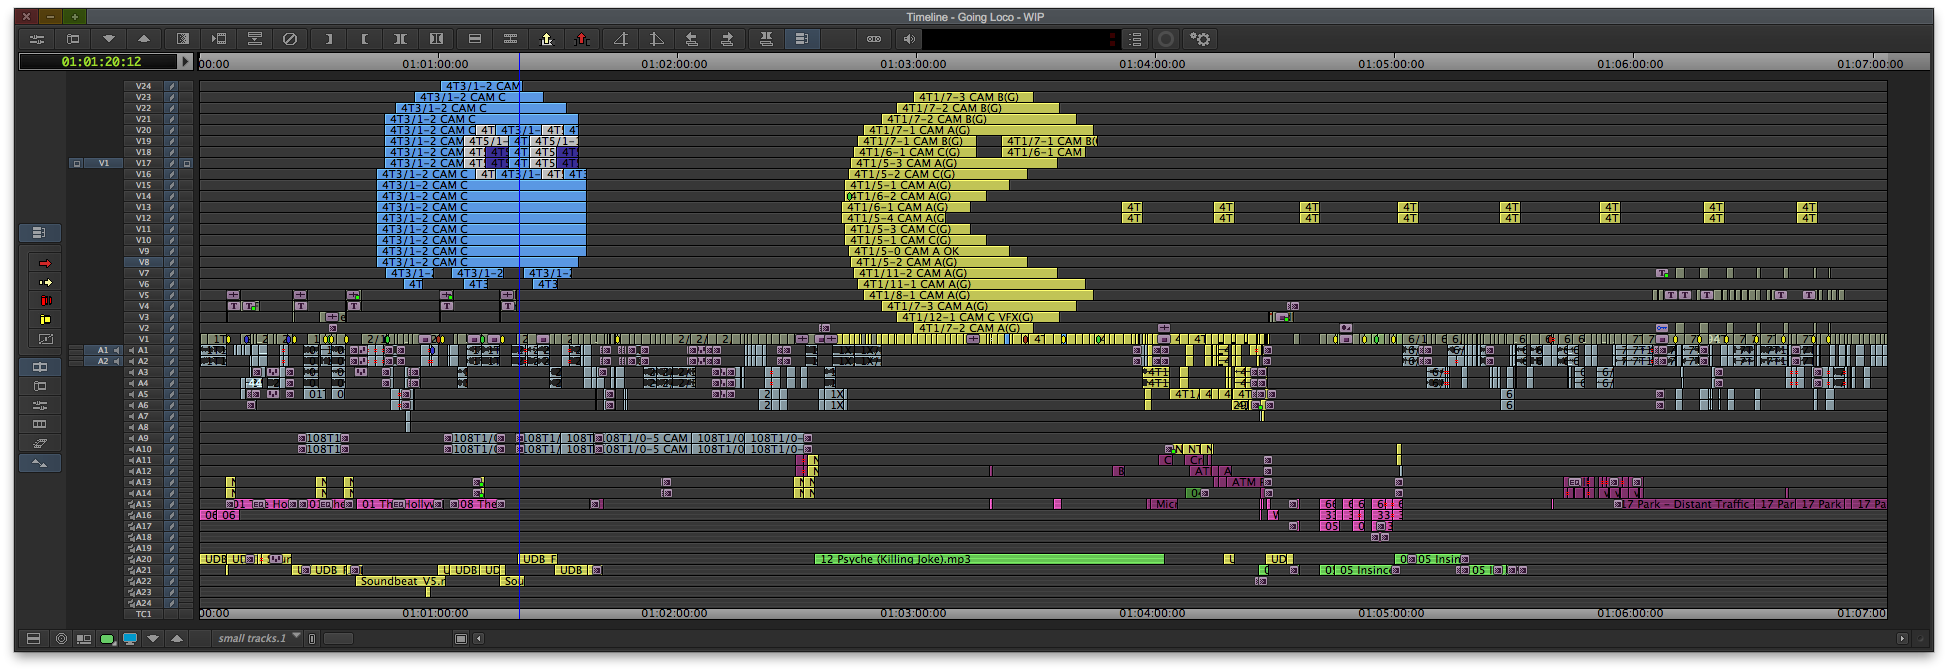Select yellow Extract/Splice-In segment arrow tool

44,282
